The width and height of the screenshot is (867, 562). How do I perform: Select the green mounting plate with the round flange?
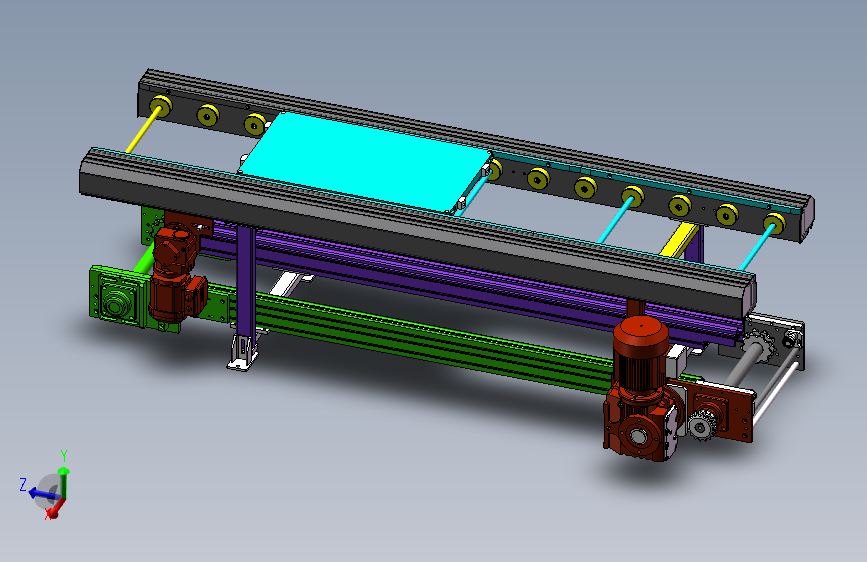coord(117,299)
